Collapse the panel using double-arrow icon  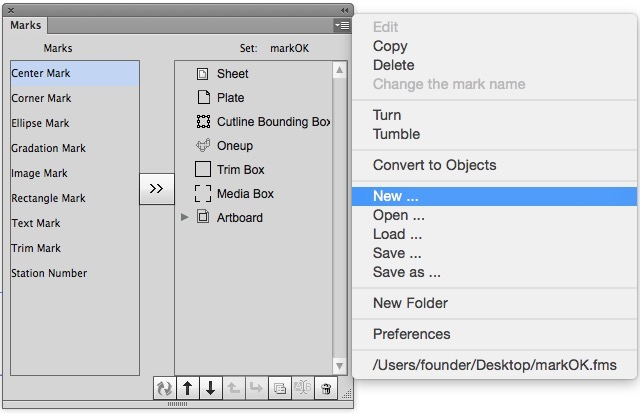pyautogui.click(x=345, y=9)
